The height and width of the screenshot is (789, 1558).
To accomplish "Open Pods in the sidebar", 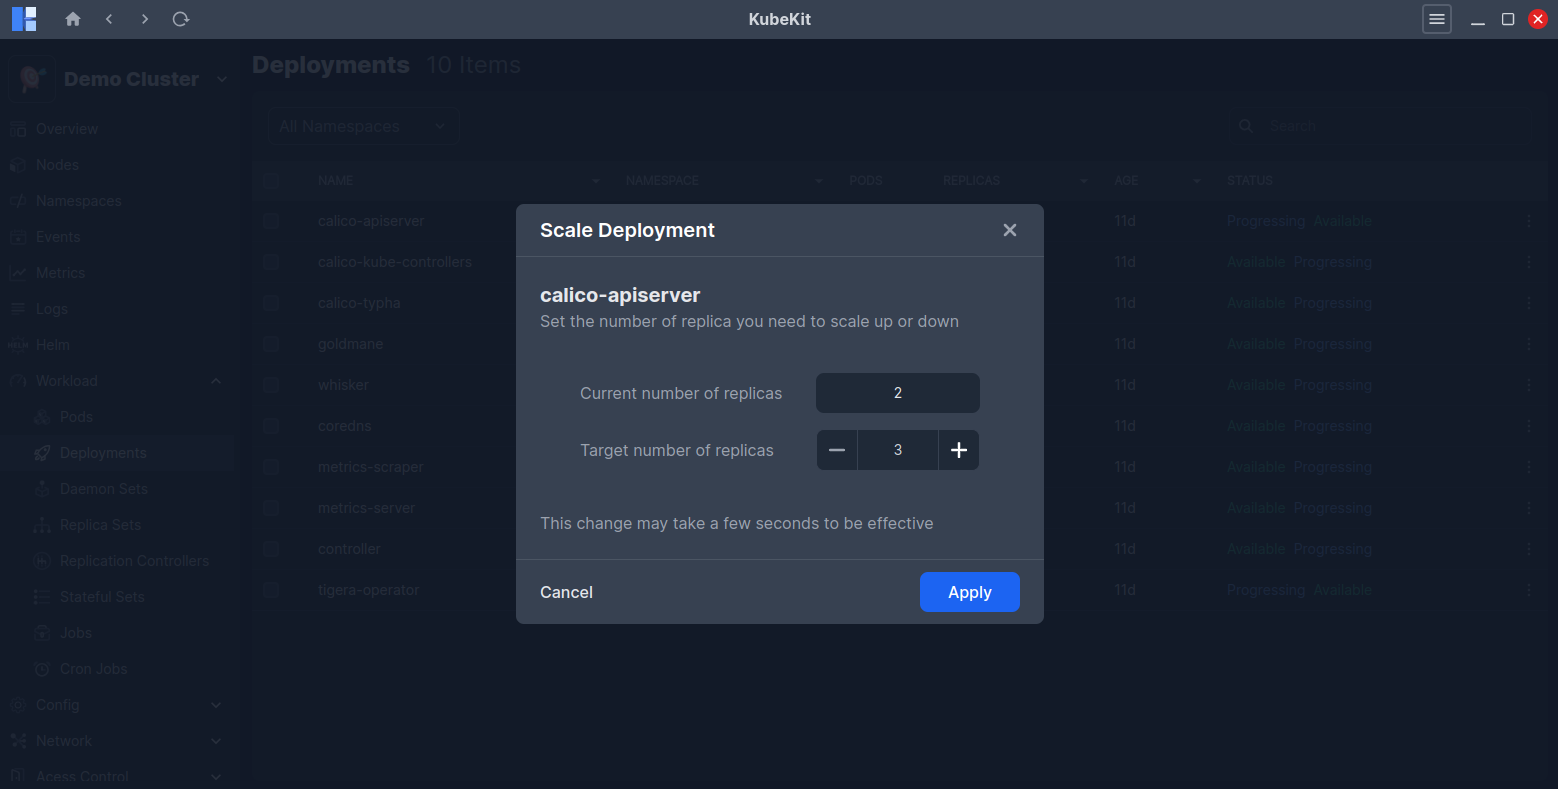I will (76, 417).
